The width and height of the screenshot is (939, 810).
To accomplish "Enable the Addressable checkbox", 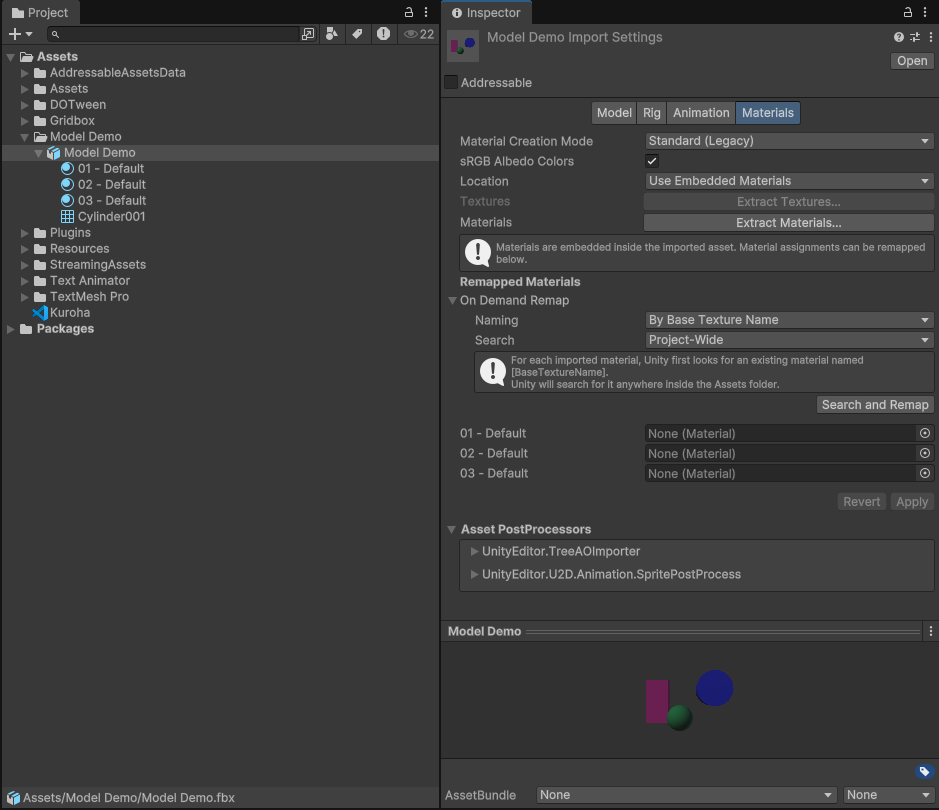I will (x=451, y=83).
